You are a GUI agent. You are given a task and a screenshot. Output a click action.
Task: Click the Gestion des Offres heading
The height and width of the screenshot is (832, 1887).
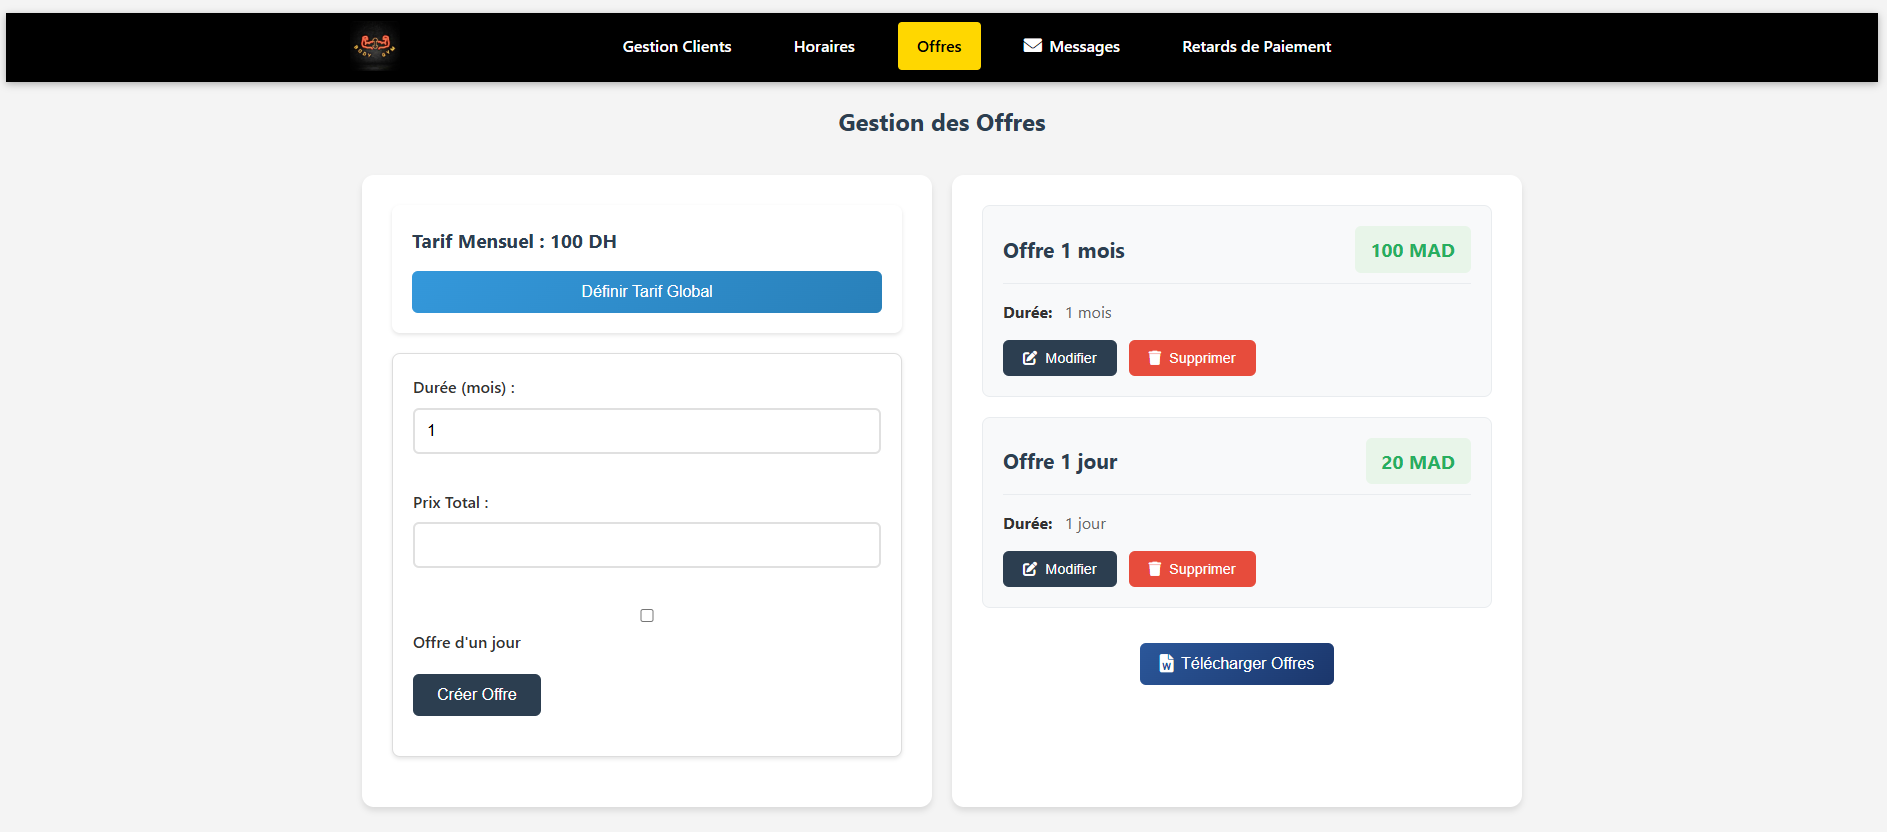pos(942,123)
